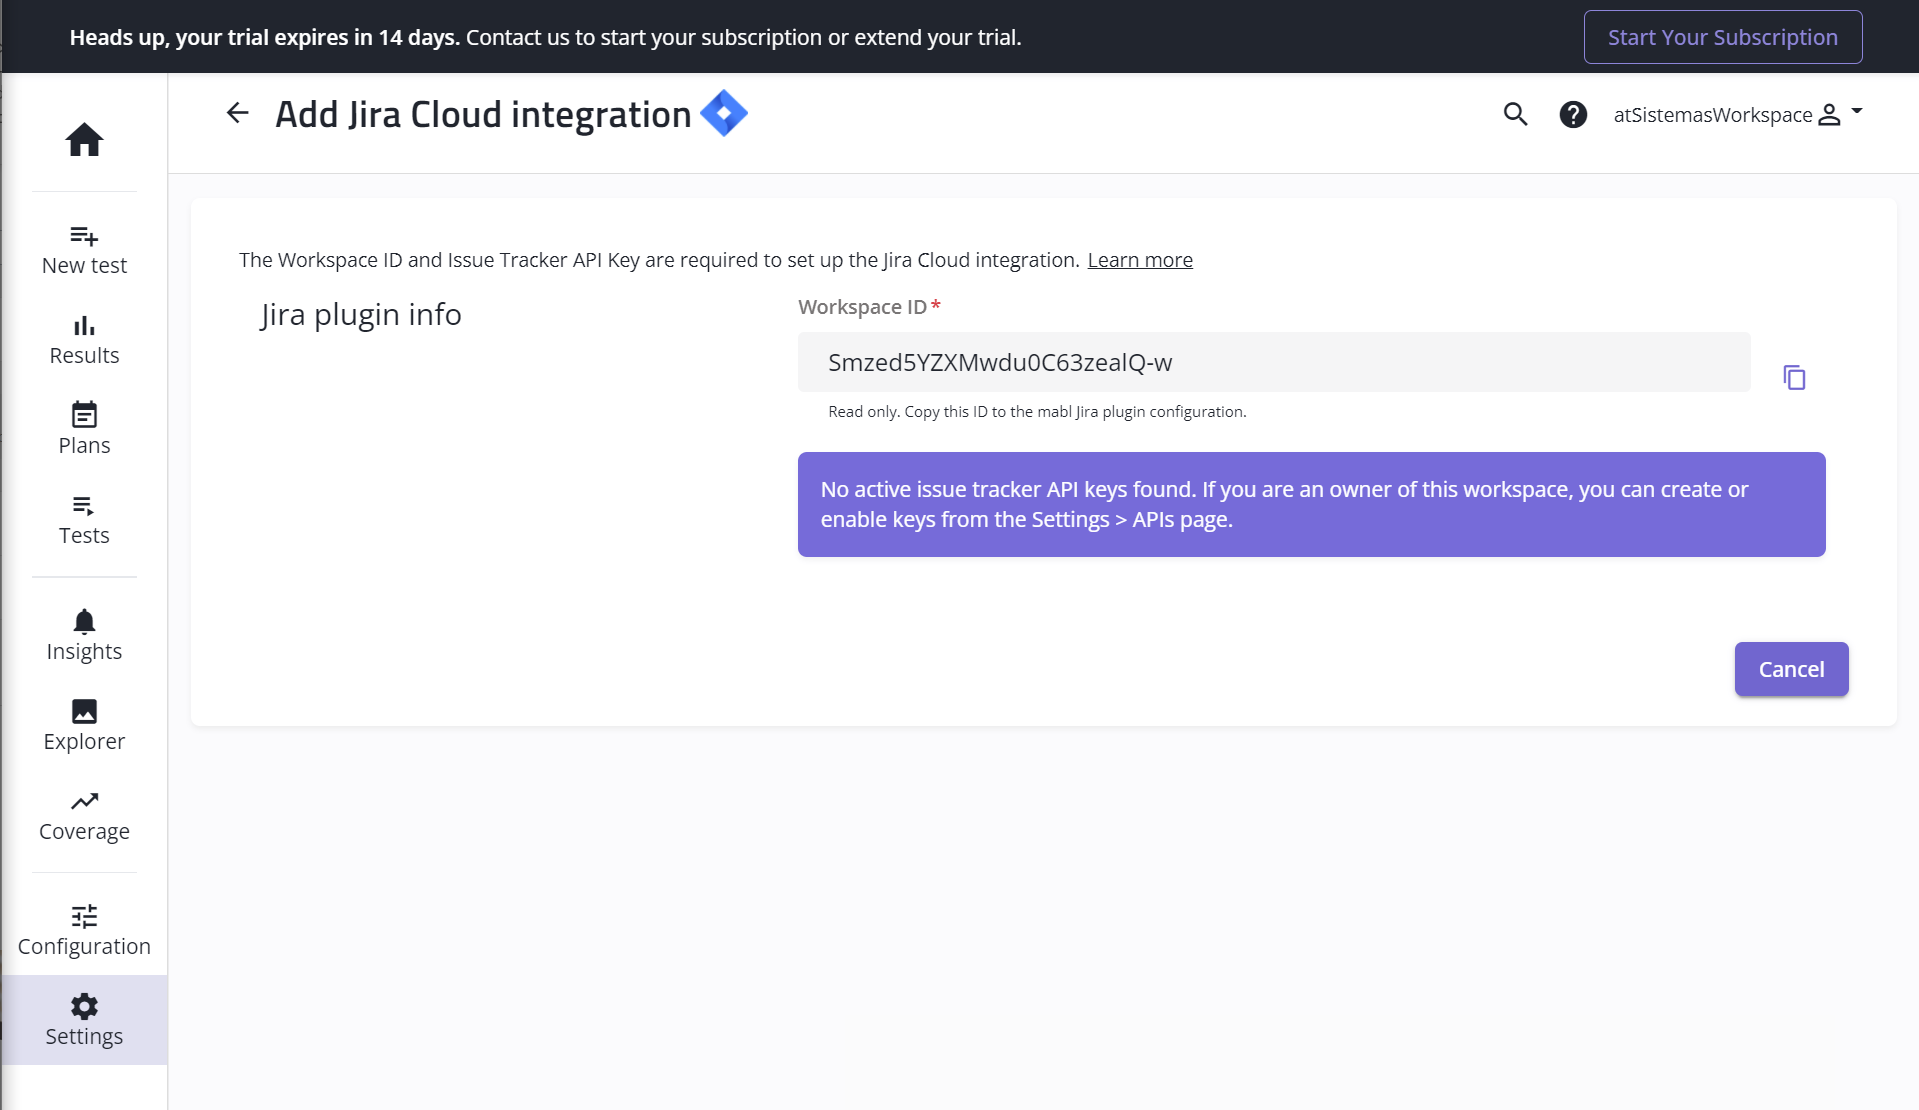This screenshot has height=1110, width=1919.
Task: Click the back arrow button
Action: 237,113
